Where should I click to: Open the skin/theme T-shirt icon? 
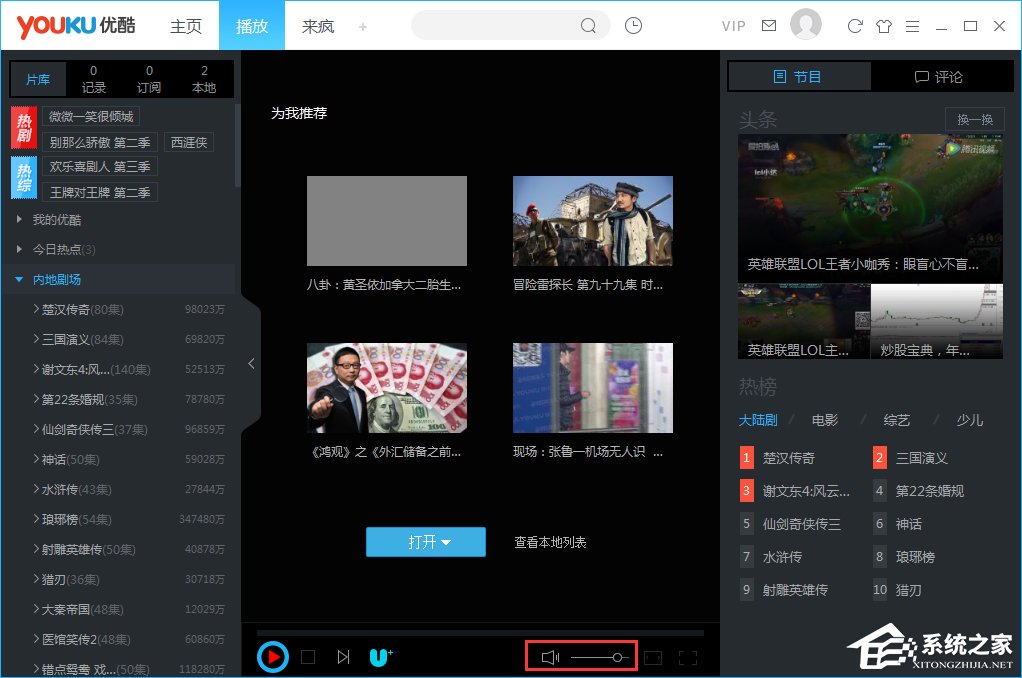click(x=884, y=26)
